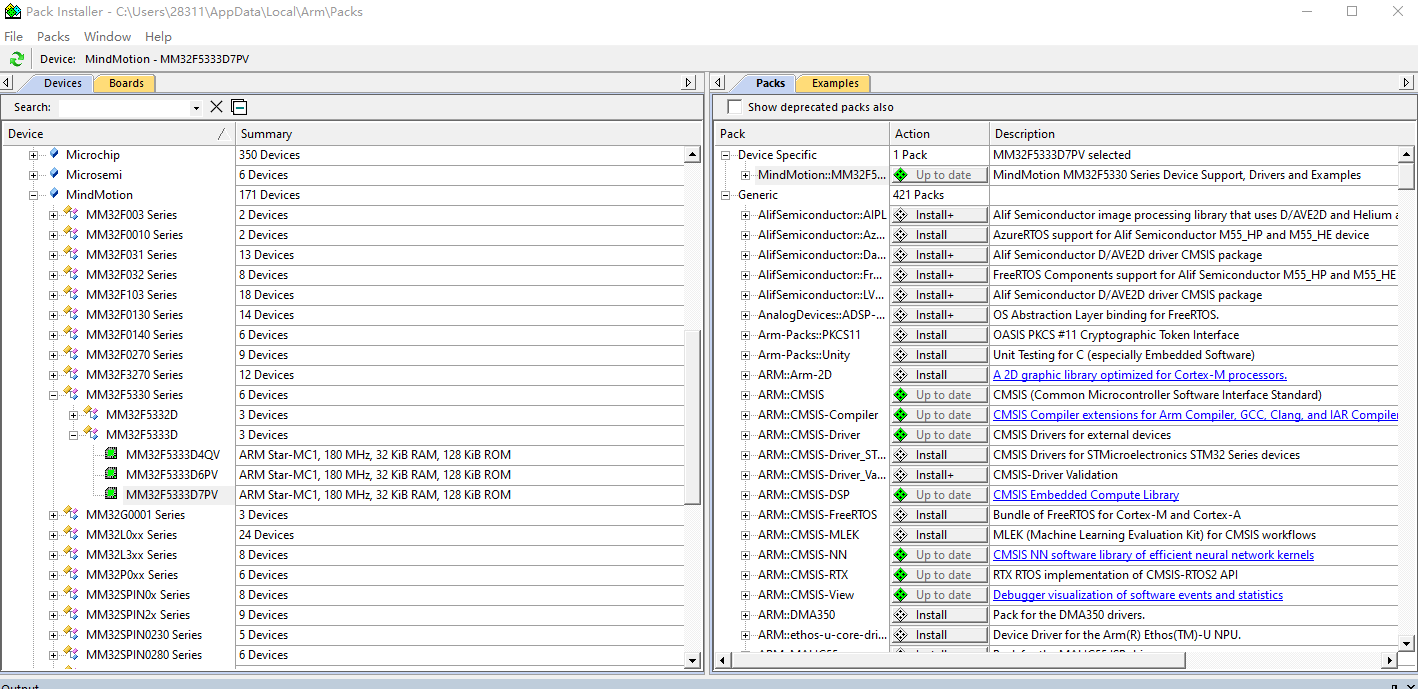Click the device search input field
This screenshot has height=689, width=1418.
[123, 107]
